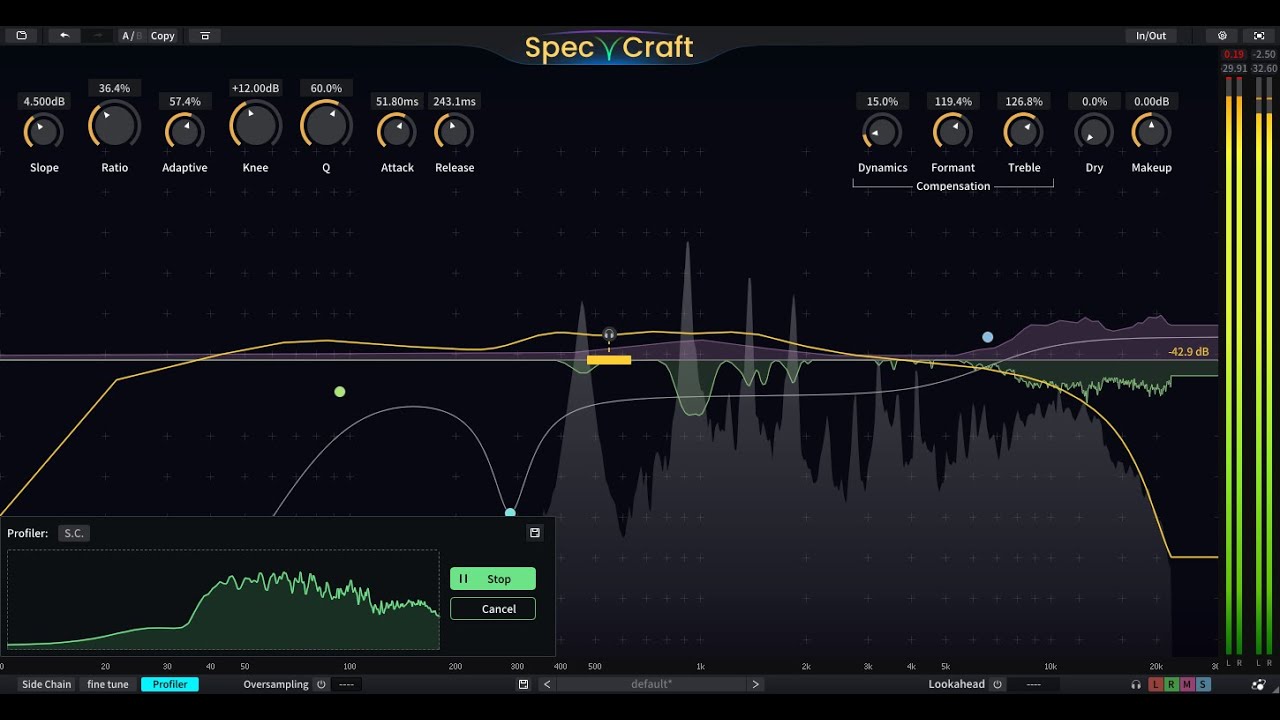Toggle the Lookahead power button
Screen dimensions: 1280x720
pos(997,684)
